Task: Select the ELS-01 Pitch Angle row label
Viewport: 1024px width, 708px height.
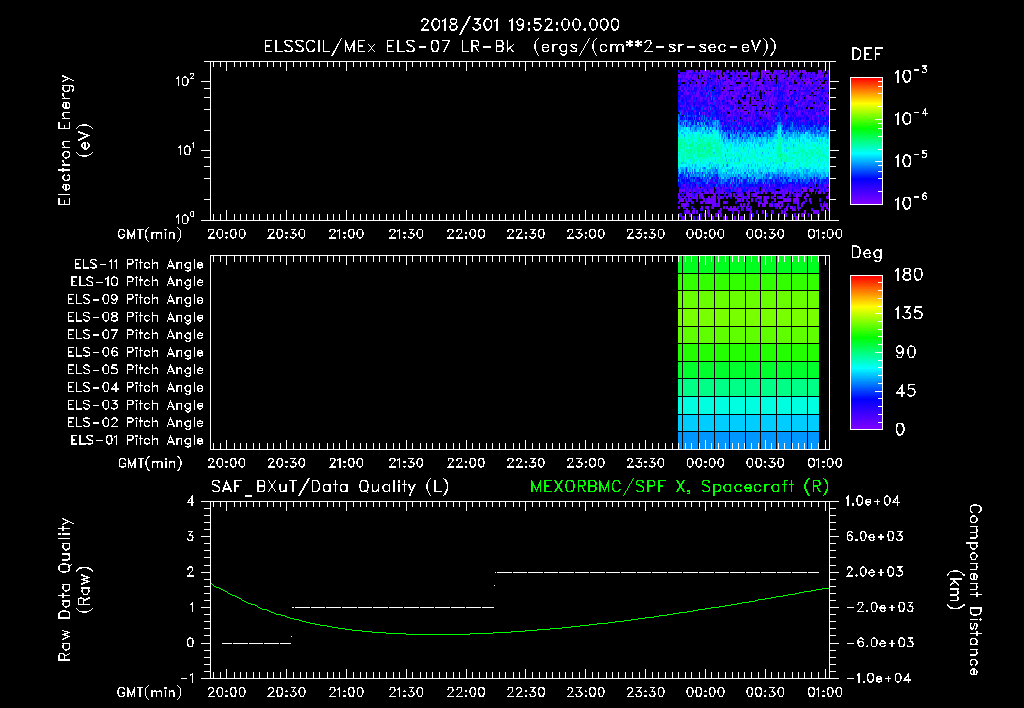Action: 137,441
